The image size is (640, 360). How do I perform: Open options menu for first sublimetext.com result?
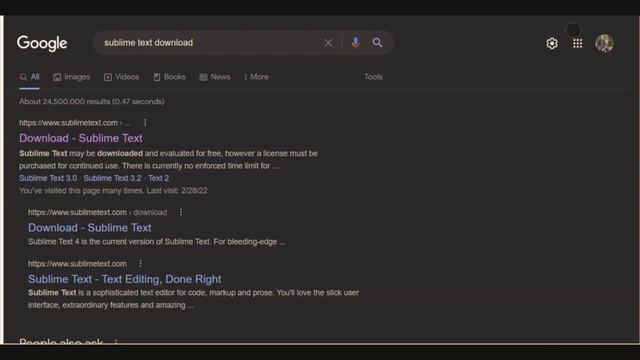[145, 122]
